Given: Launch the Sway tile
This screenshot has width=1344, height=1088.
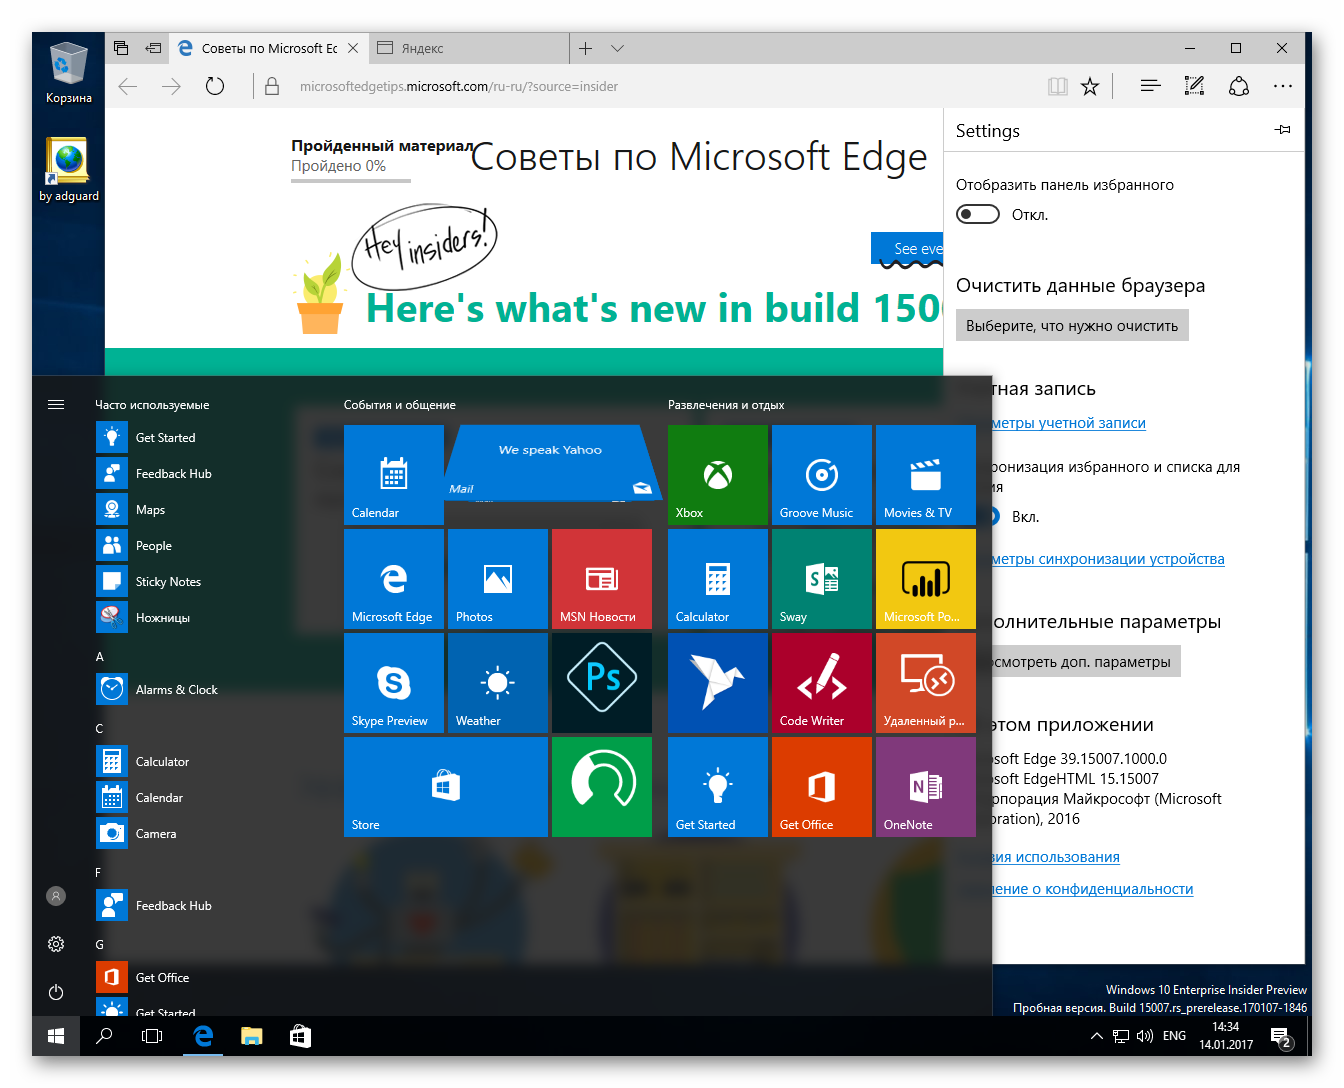Looking at the screenshot, I should coord(822,579).
